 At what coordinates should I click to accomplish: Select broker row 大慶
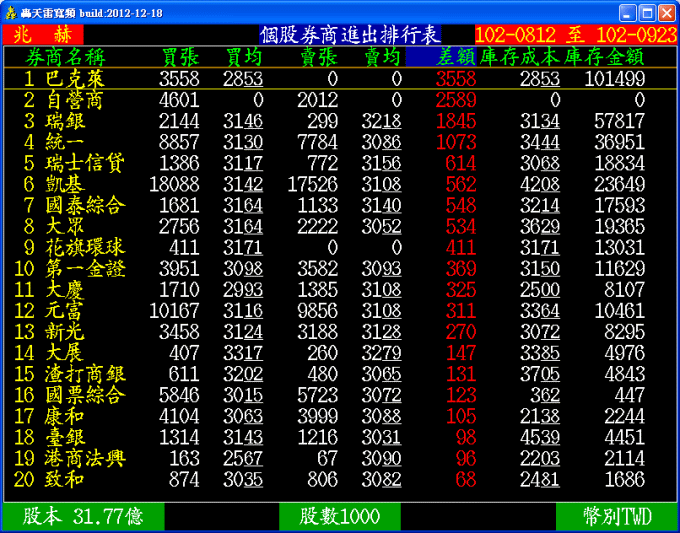pos(340,290)
